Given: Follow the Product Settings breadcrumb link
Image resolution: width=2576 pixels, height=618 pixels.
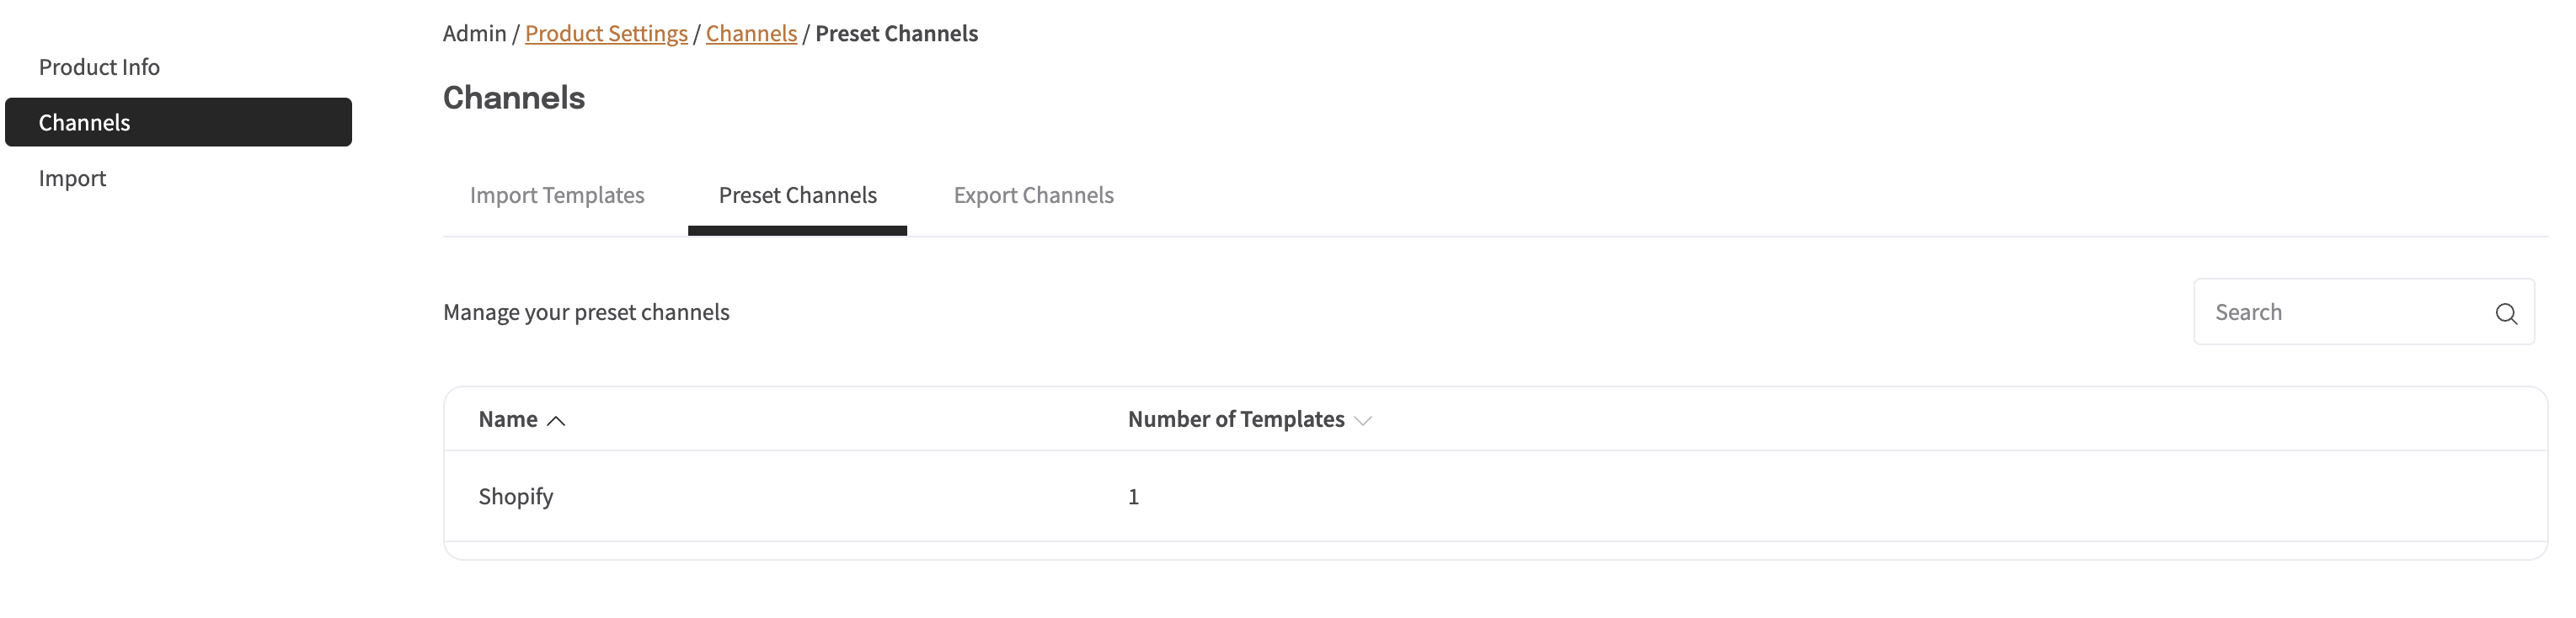Looking at the screenshot, I should pyautogui.click(x=606, y=33).
